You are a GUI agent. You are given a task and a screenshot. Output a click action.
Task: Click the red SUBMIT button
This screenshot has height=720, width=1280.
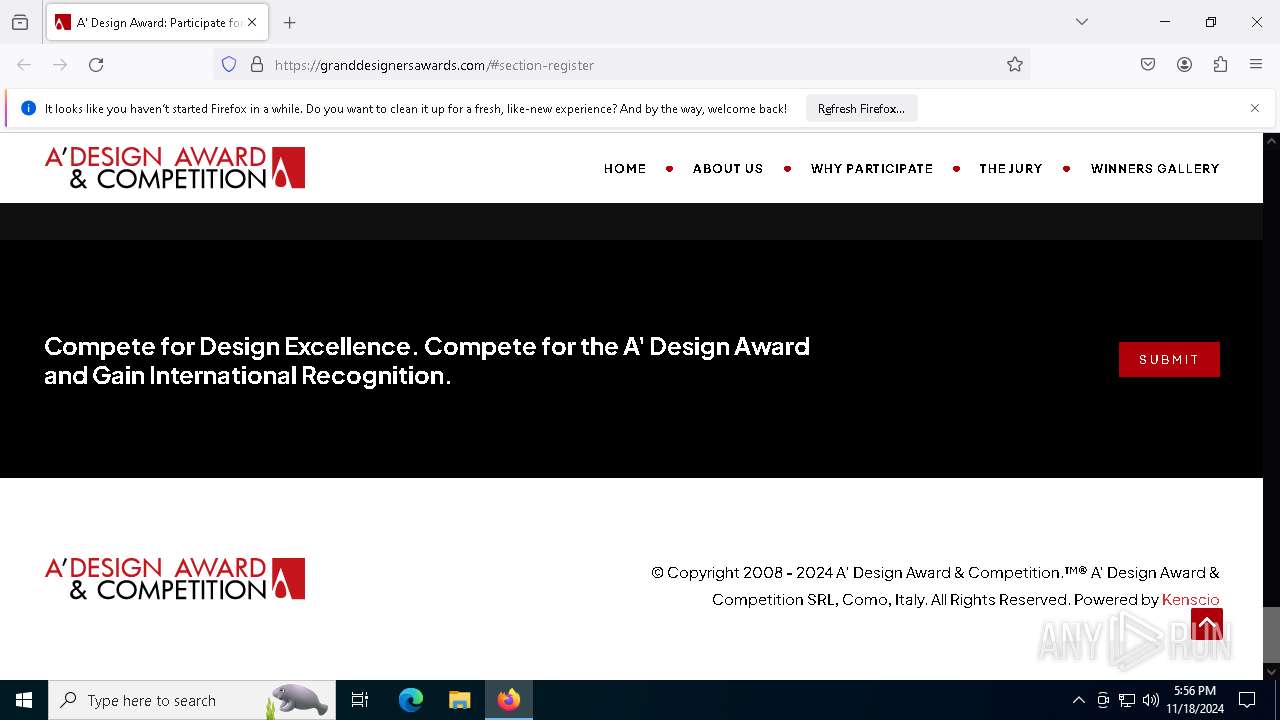pyautogui.click(x=1169, y=360)
